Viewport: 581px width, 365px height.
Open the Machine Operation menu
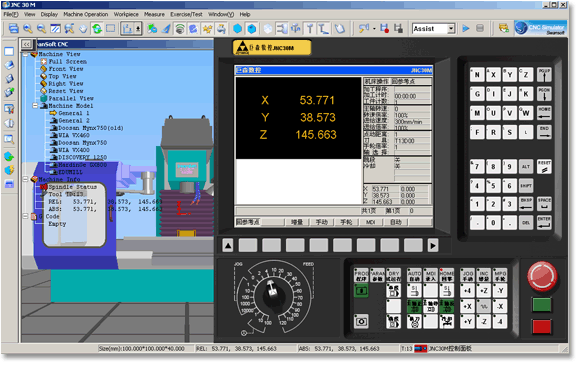coord(86,14)
